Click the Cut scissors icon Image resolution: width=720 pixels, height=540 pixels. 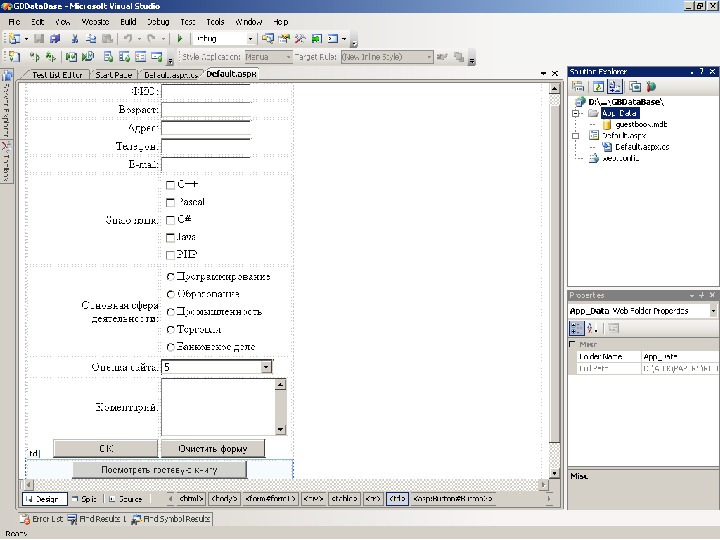pos(75,39)
